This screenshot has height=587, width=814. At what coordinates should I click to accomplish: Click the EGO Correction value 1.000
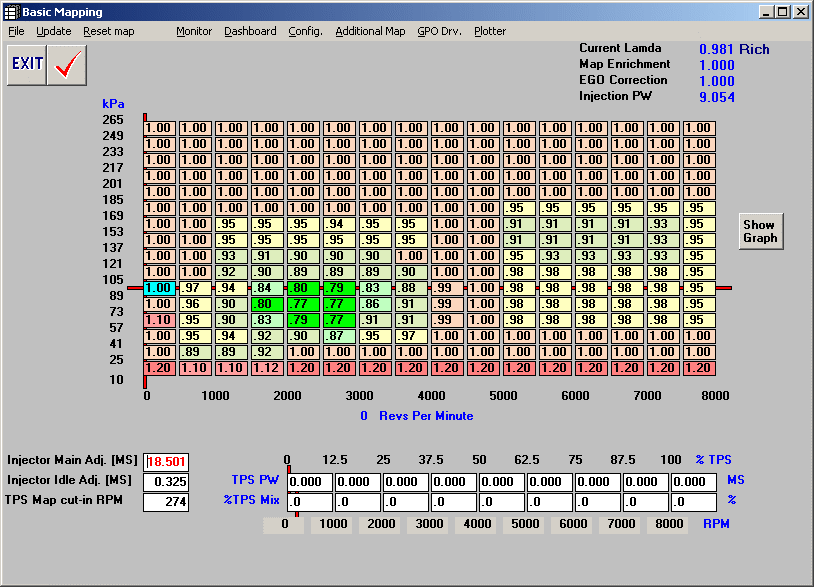(717, 81)
